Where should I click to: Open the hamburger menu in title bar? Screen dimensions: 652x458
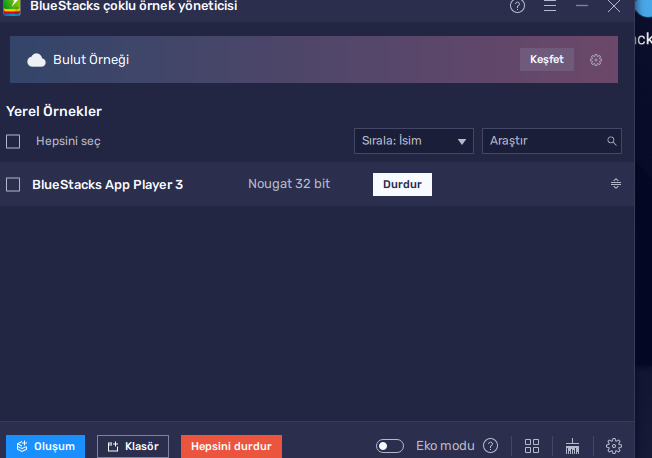pos(550,6)
